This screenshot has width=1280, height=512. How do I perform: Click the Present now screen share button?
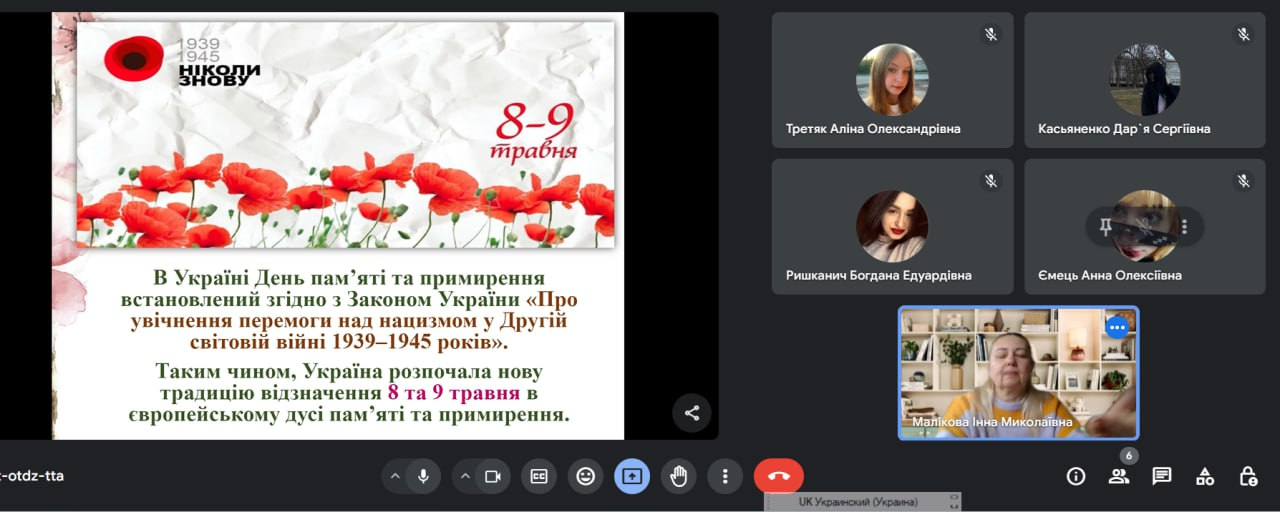click(x=632, y=476)
